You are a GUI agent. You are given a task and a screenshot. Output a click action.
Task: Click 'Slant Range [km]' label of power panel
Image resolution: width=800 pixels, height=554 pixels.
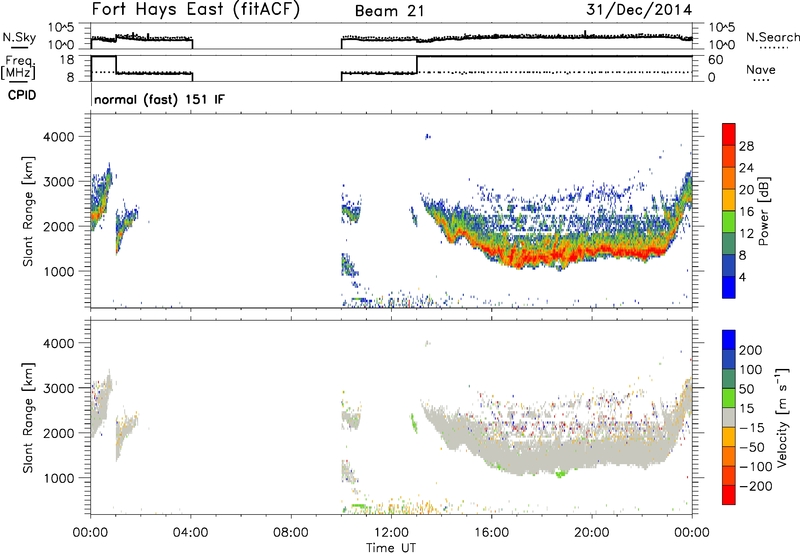(28, 211)
